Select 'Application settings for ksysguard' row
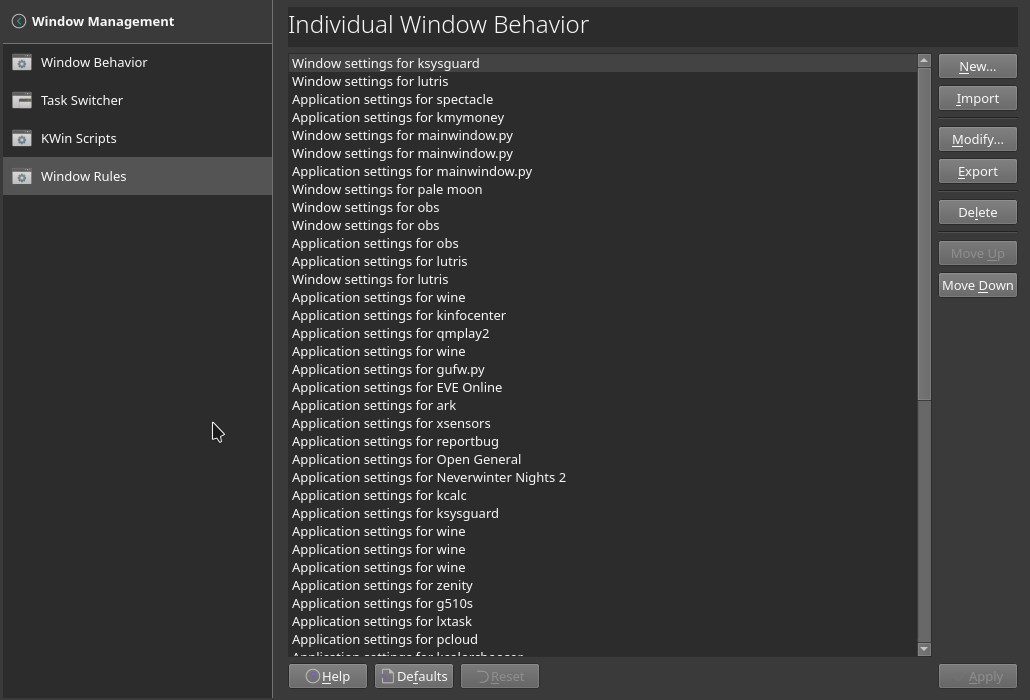1030x700 pixels. [x=603, y=514]
